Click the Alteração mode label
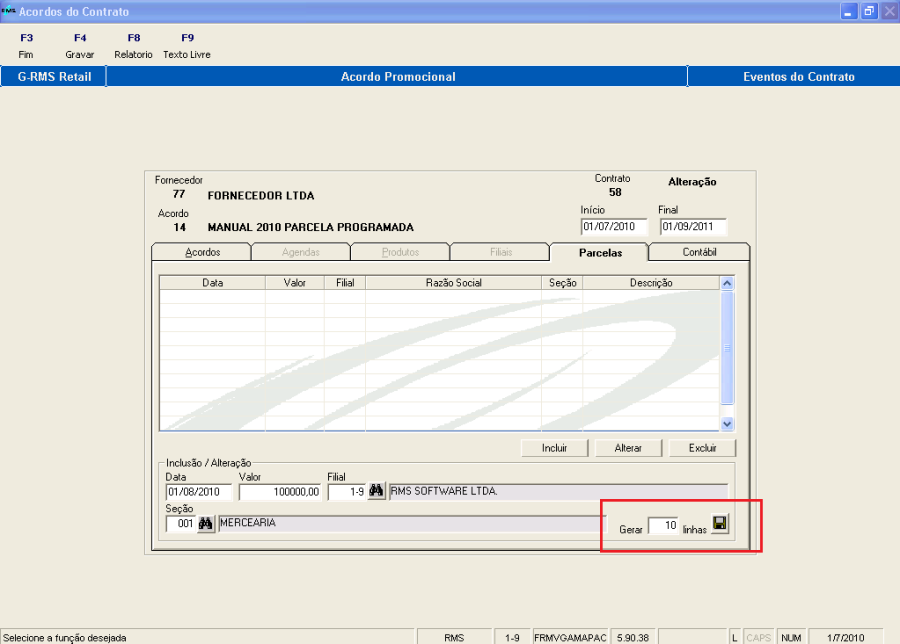This screenshot has width=900, height=644. (x=692, y=182)
